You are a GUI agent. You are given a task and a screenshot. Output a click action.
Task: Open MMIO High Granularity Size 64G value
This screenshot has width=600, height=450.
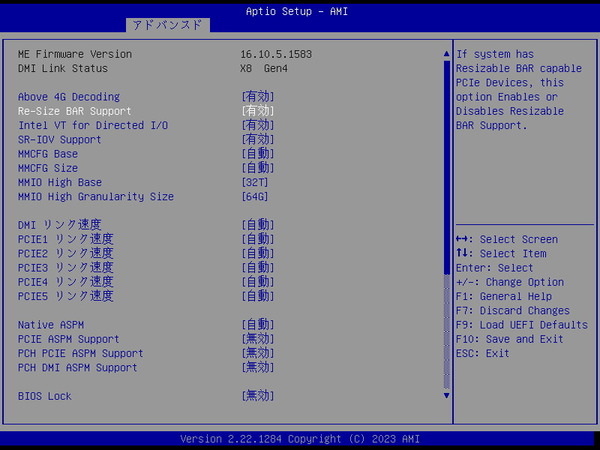[x=255, y=197]
